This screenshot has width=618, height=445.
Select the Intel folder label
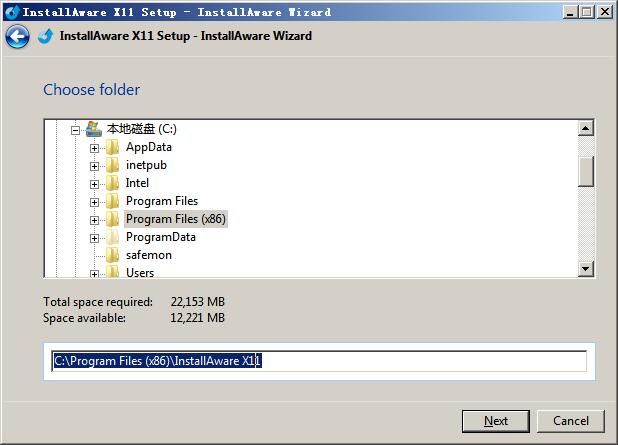[137, 183]
